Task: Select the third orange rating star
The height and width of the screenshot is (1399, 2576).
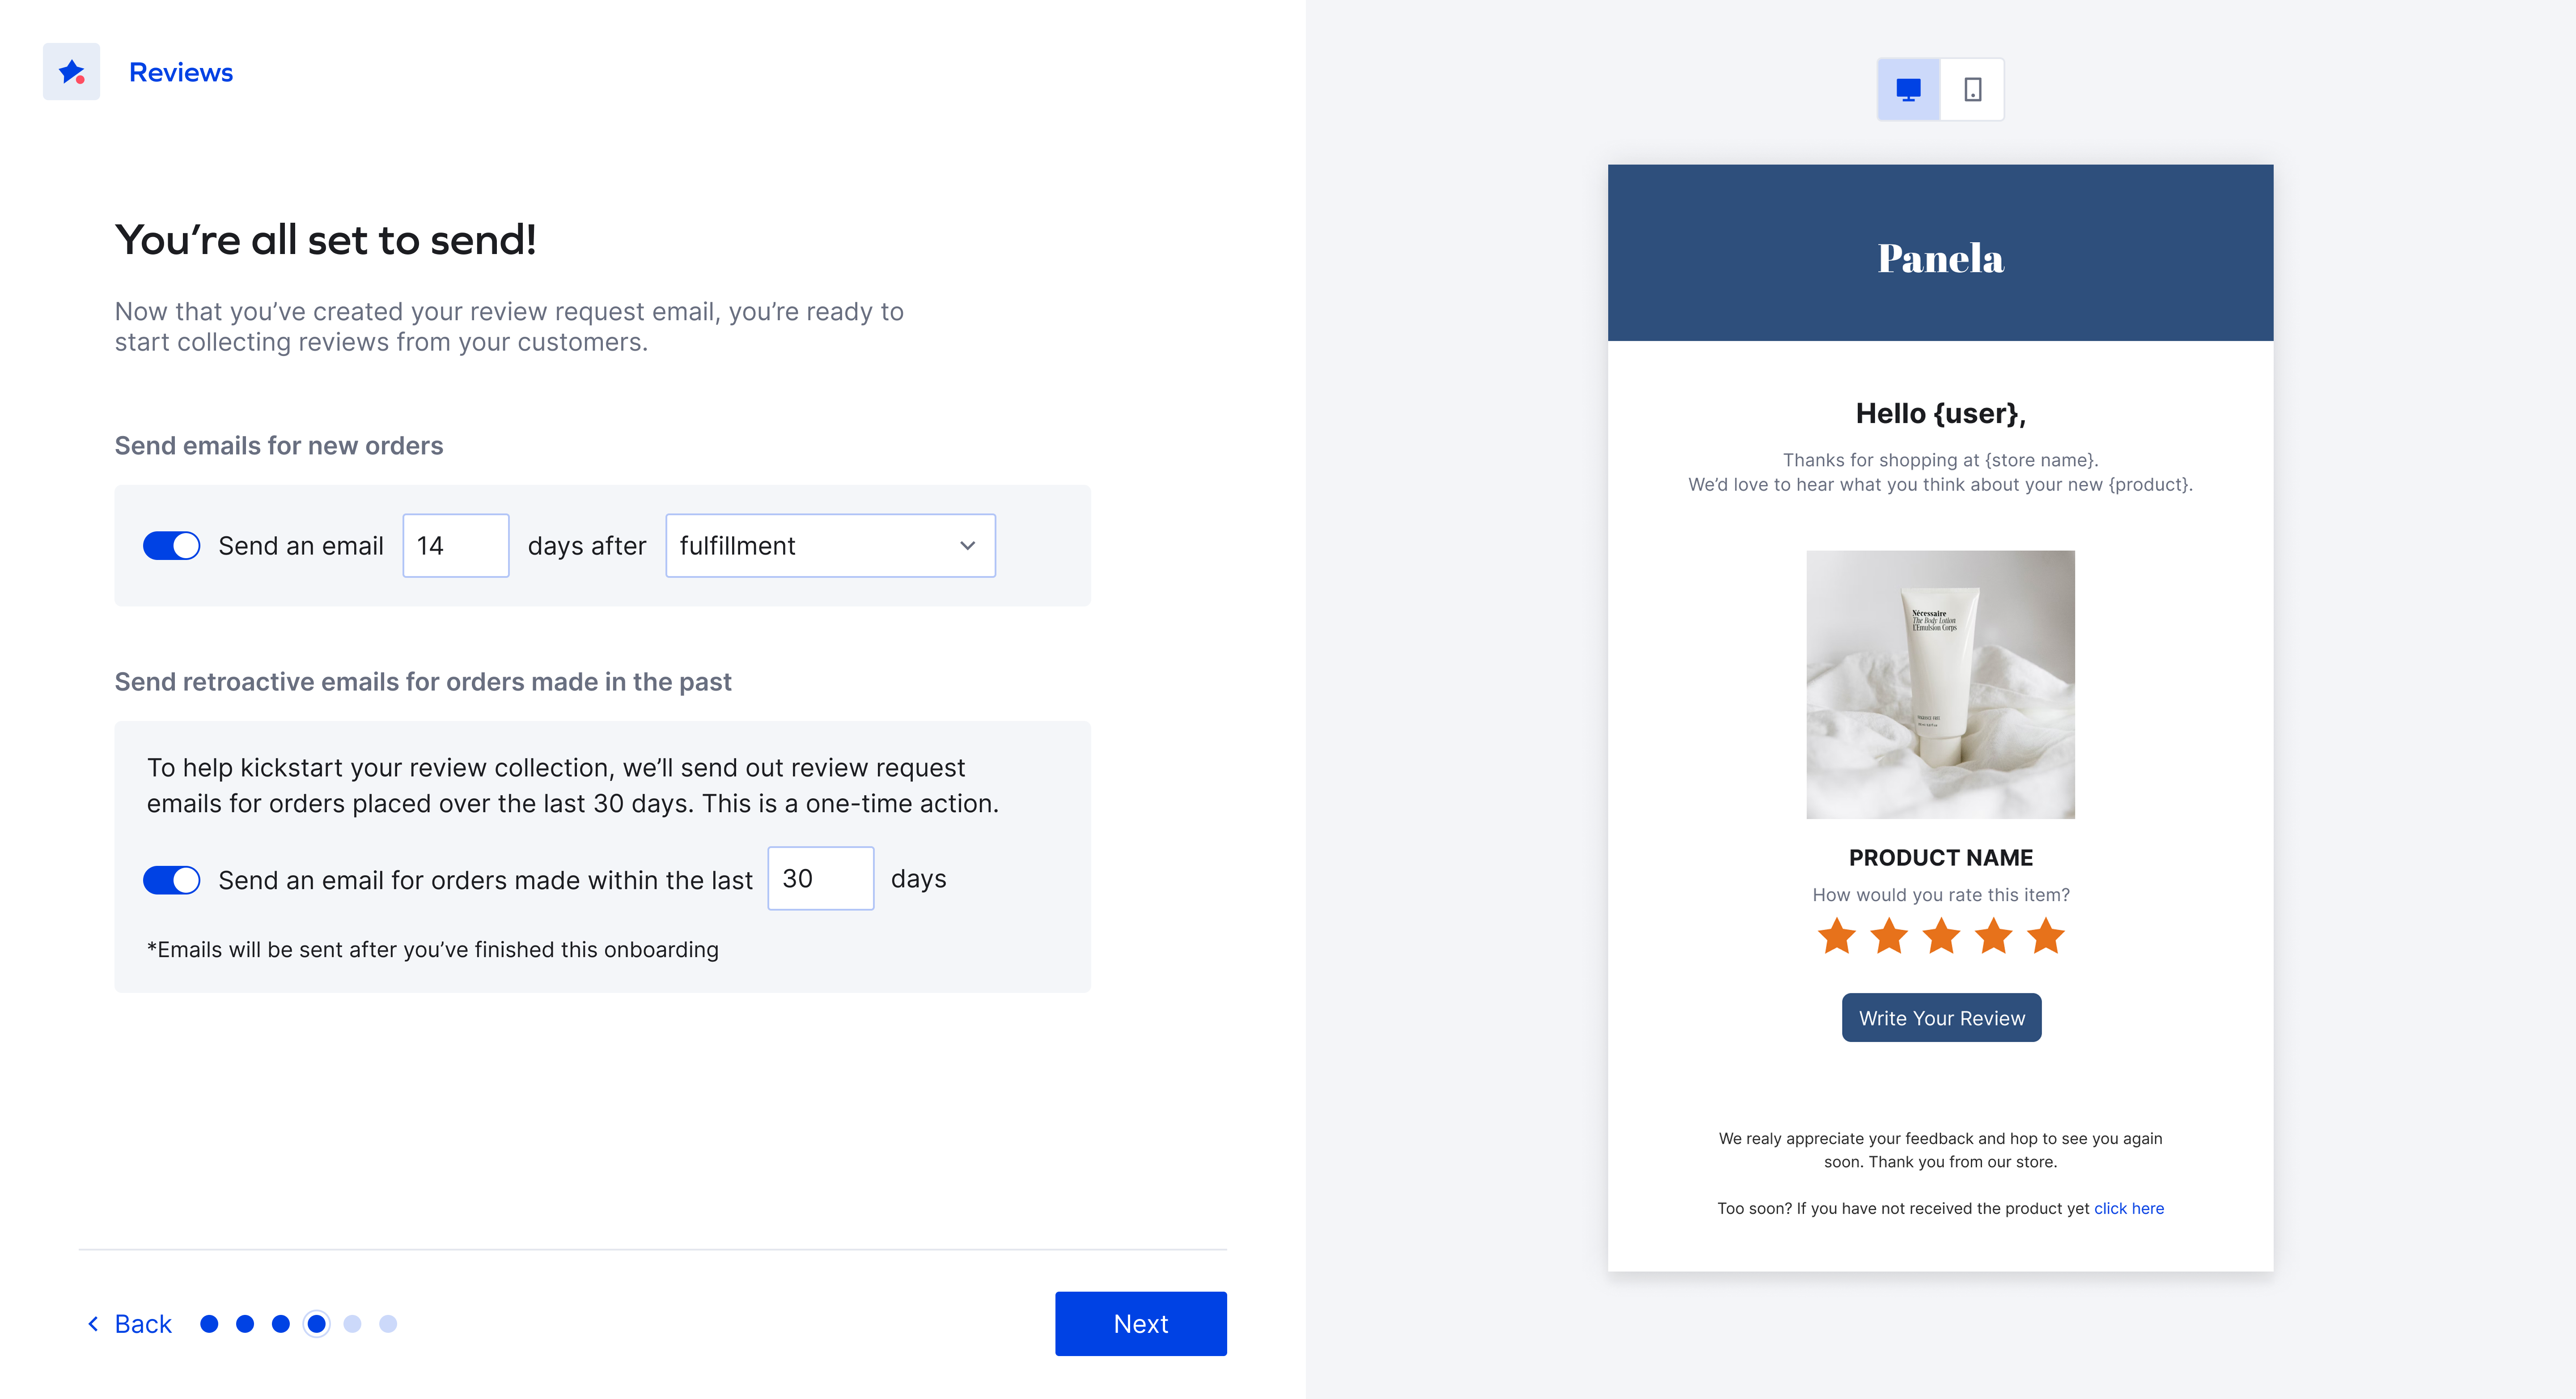Action: pyautogui.click(x=1941, y=936)
